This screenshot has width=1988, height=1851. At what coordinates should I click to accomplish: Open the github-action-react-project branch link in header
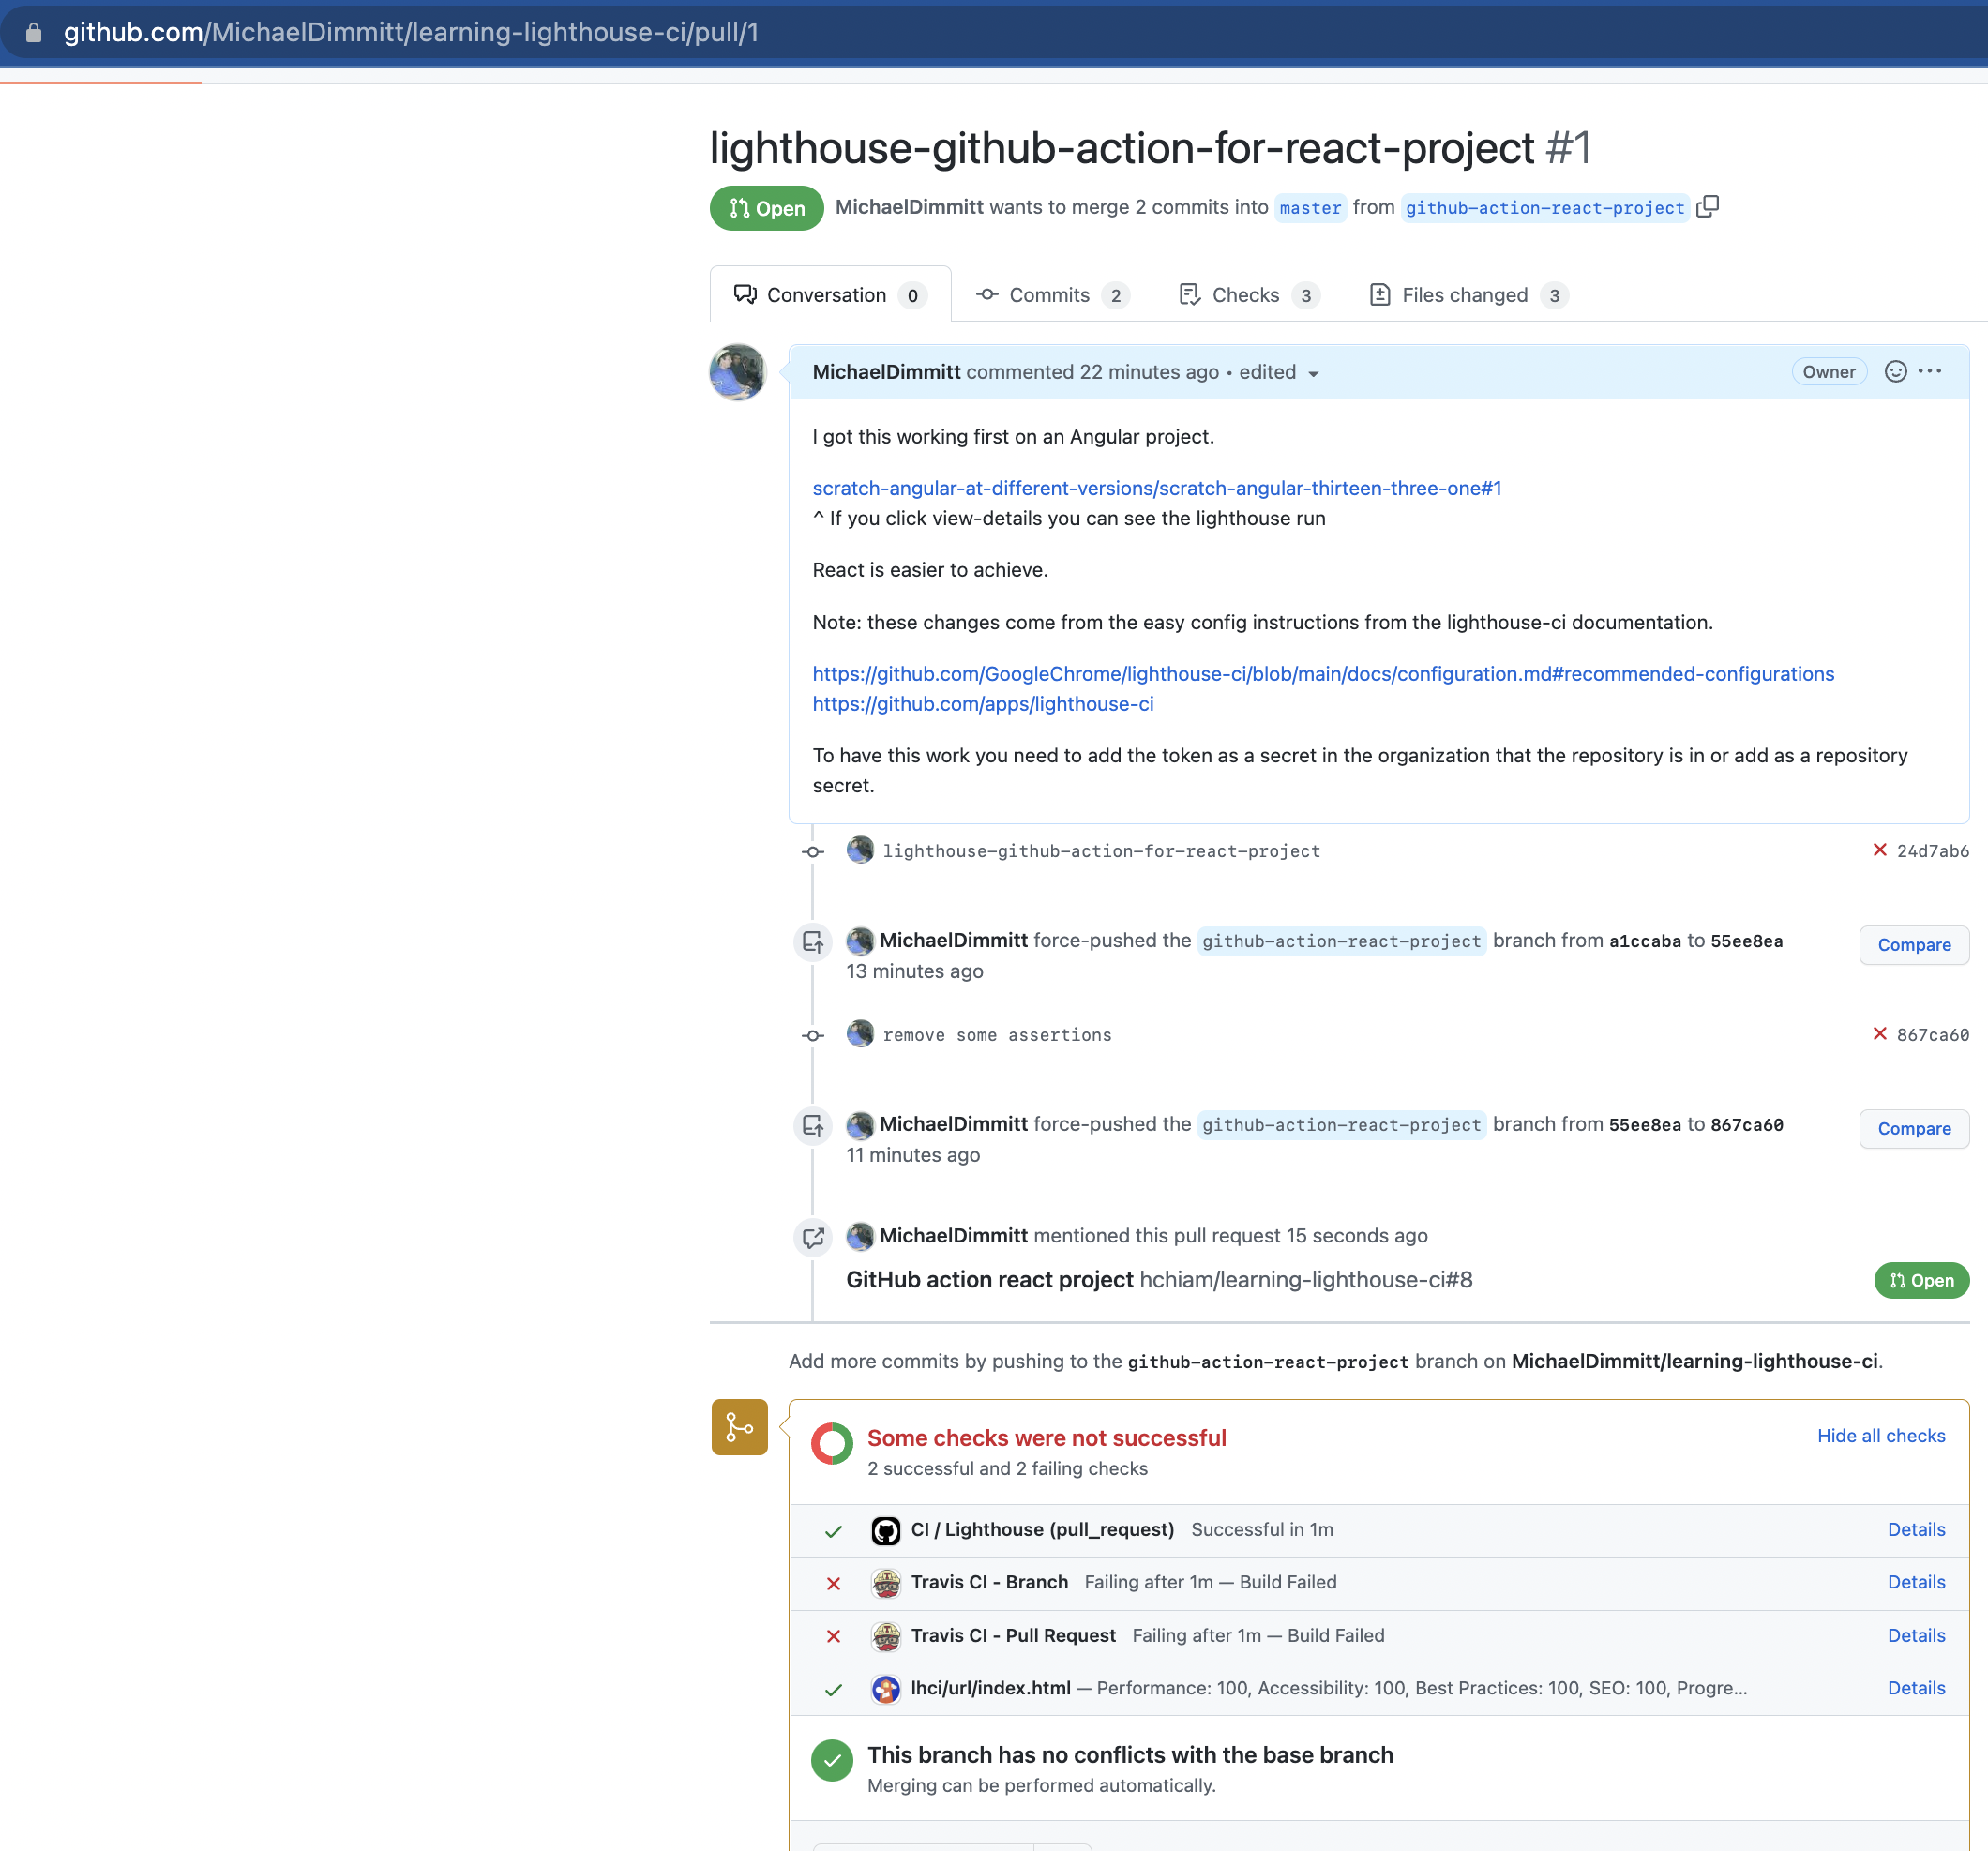pos(1544,207)
